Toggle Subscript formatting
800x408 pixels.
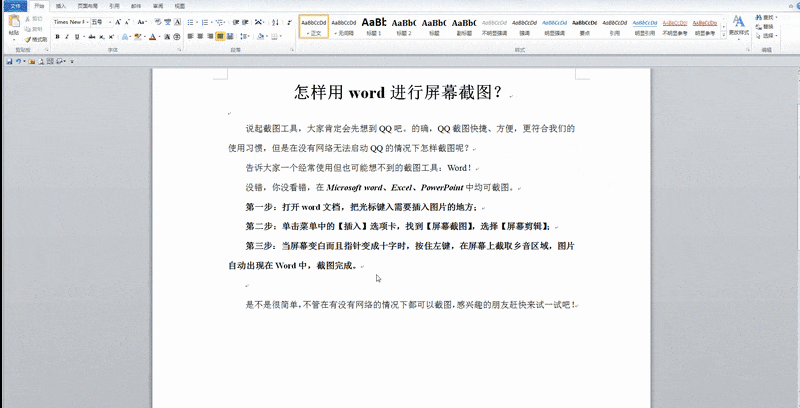(102, 37)
